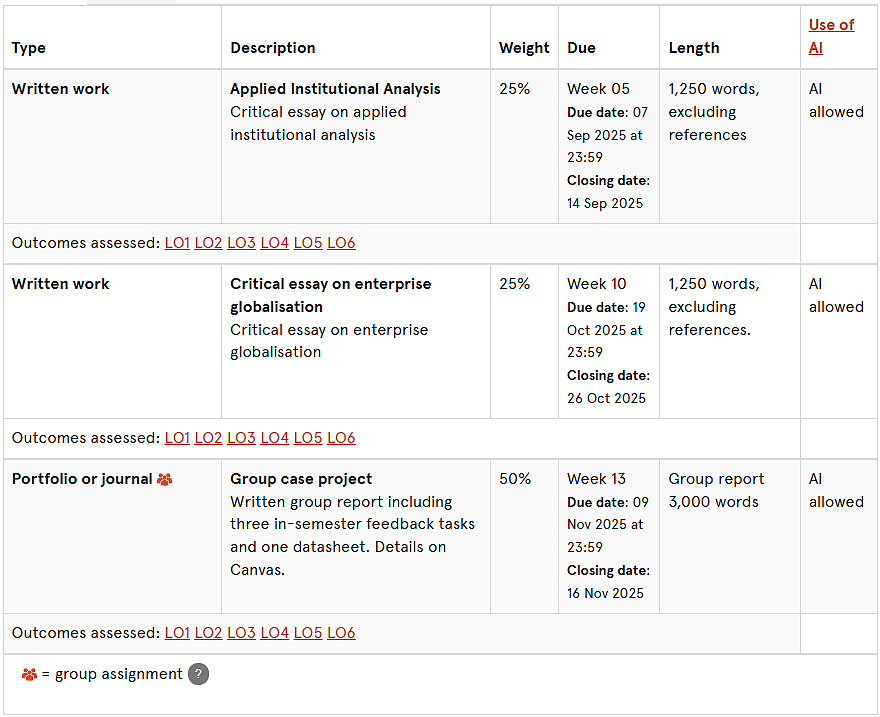Open LO6 in first Outcomes assessed row
Image resolution: width=880 pixels, height=717 pixels.
pyautogui.click(x=341, y=243)
